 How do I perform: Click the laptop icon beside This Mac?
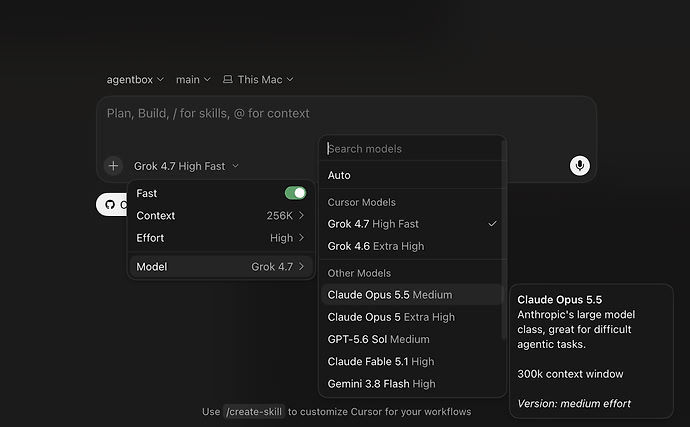228,79
